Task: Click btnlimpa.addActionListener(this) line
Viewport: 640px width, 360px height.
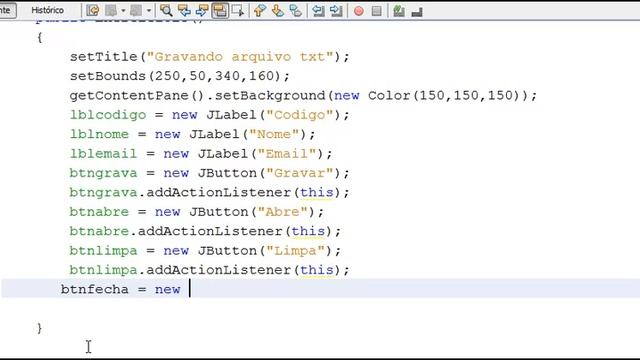Action: point(209,270)
